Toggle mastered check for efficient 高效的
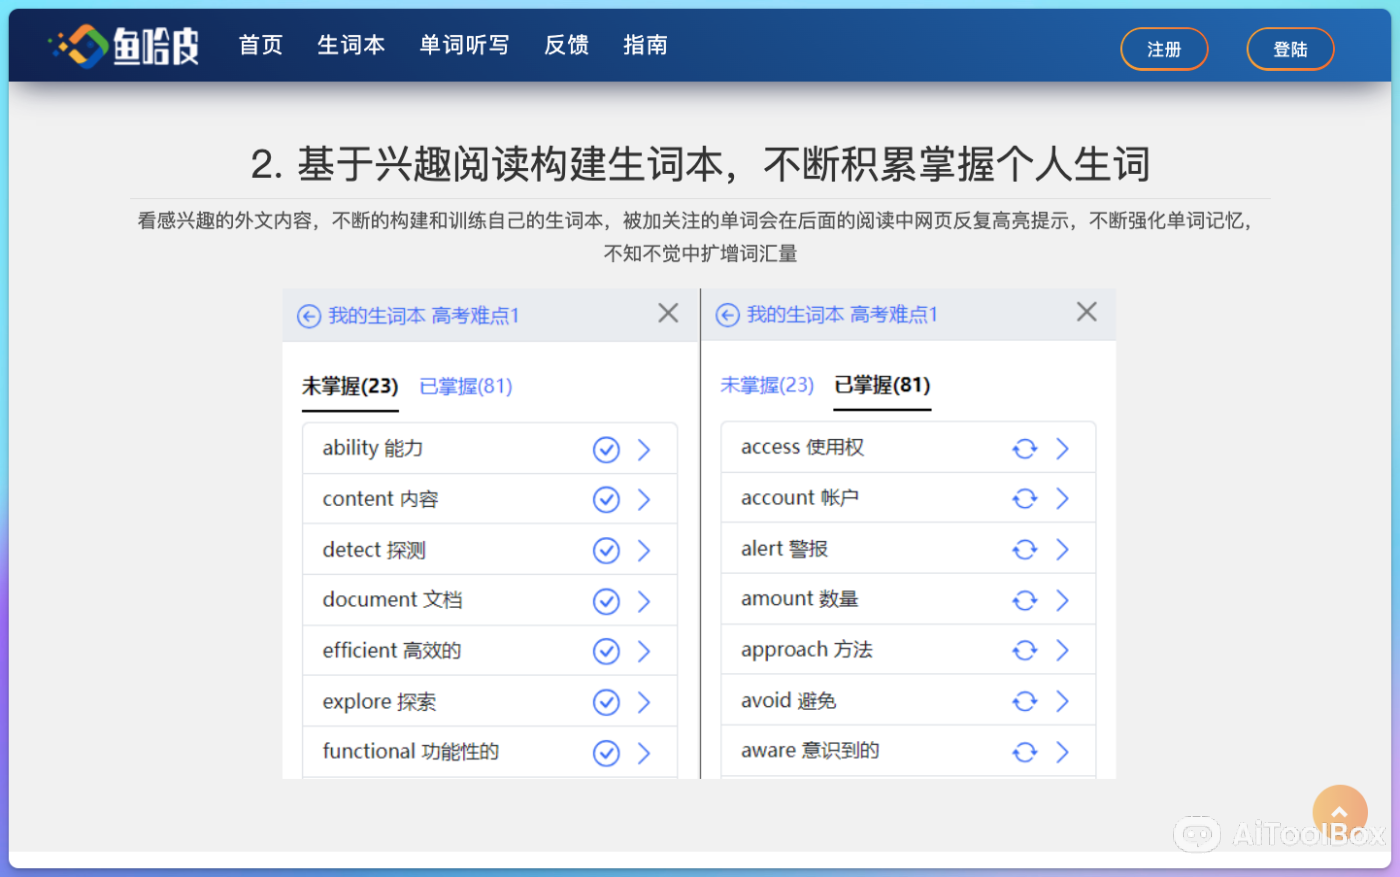 pos(606,652)
